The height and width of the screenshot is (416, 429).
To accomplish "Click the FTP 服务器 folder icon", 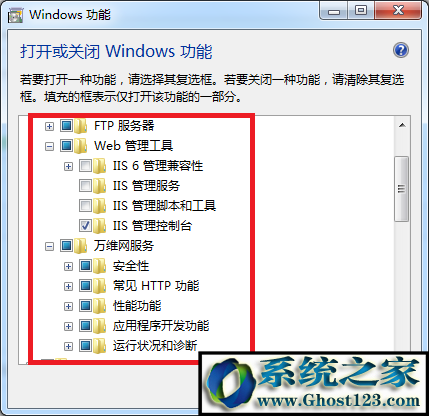I will [81, 126].
